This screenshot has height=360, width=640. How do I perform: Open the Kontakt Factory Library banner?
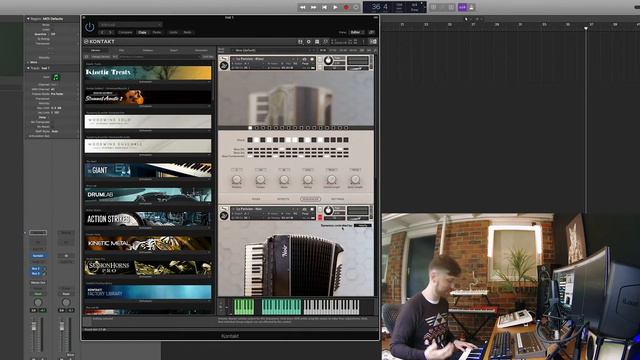tap(148, 292)
